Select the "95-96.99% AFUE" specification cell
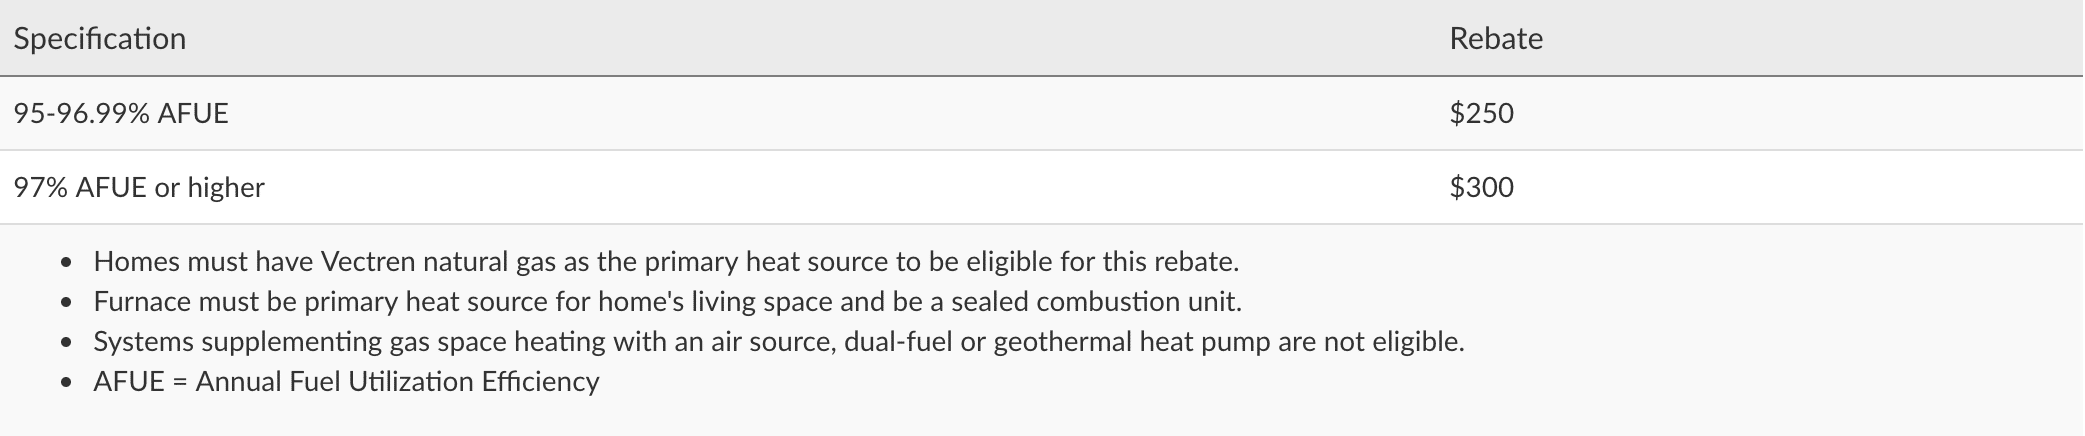Viewport: 2085px width, 436px height. click(121, 113)
